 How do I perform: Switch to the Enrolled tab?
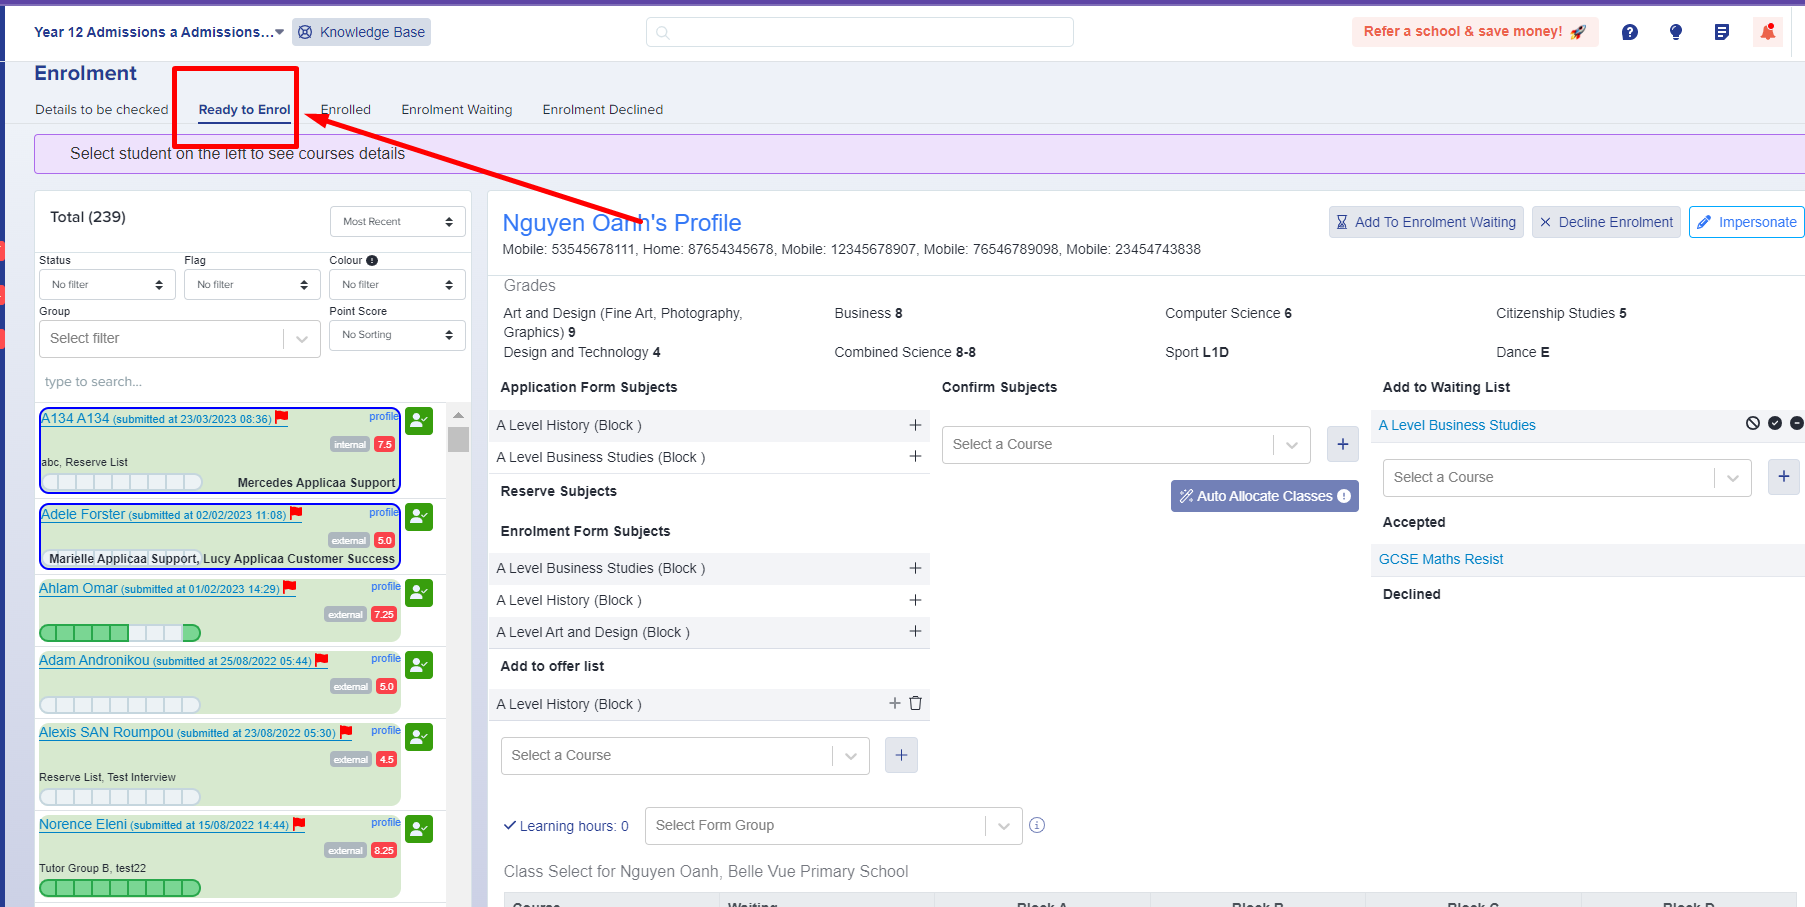pyautogui.click(x=346, y=110)
